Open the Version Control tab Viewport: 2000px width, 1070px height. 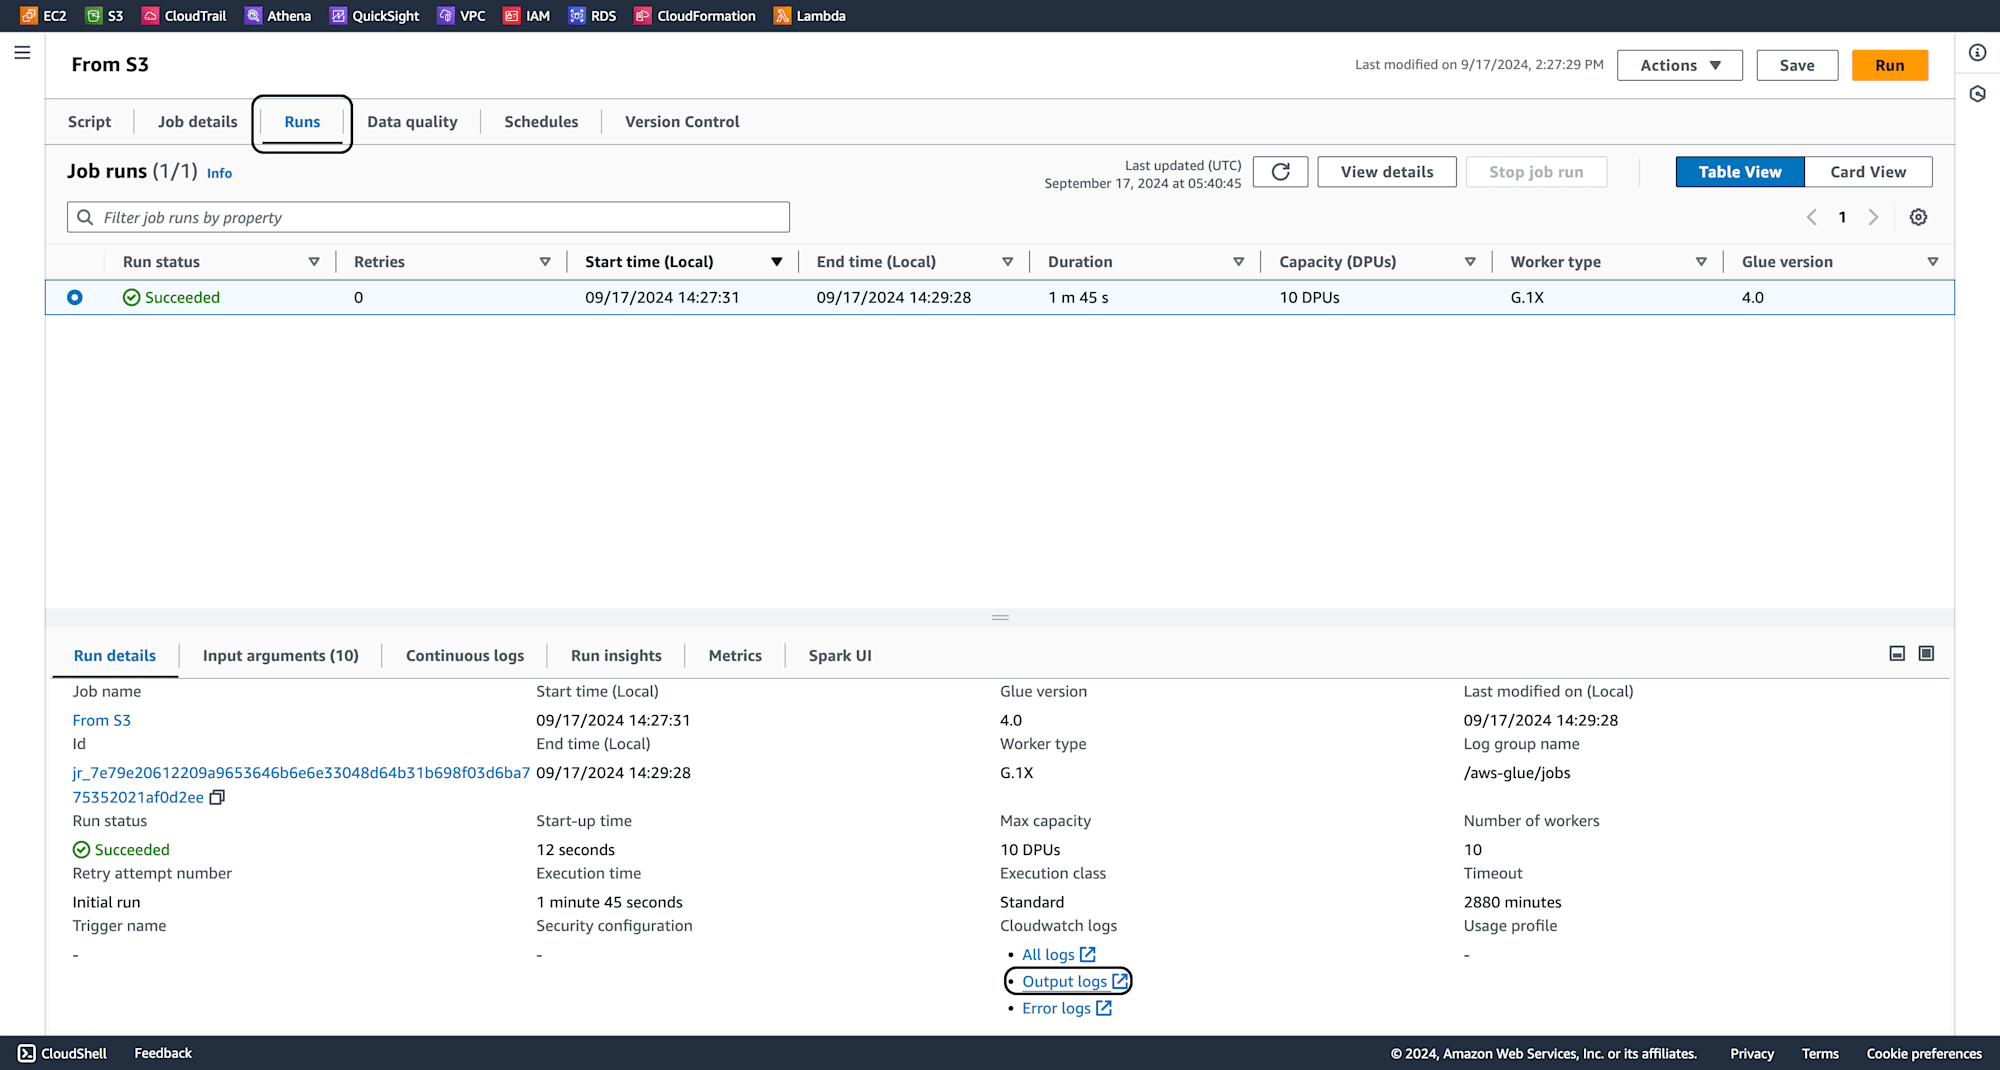click(682, 122)
